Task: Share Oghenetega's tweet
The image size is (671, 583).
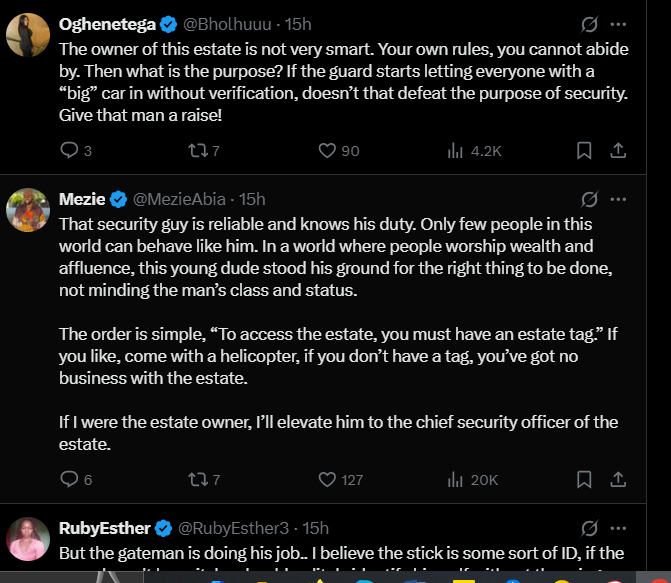Action: pos(618,151)
